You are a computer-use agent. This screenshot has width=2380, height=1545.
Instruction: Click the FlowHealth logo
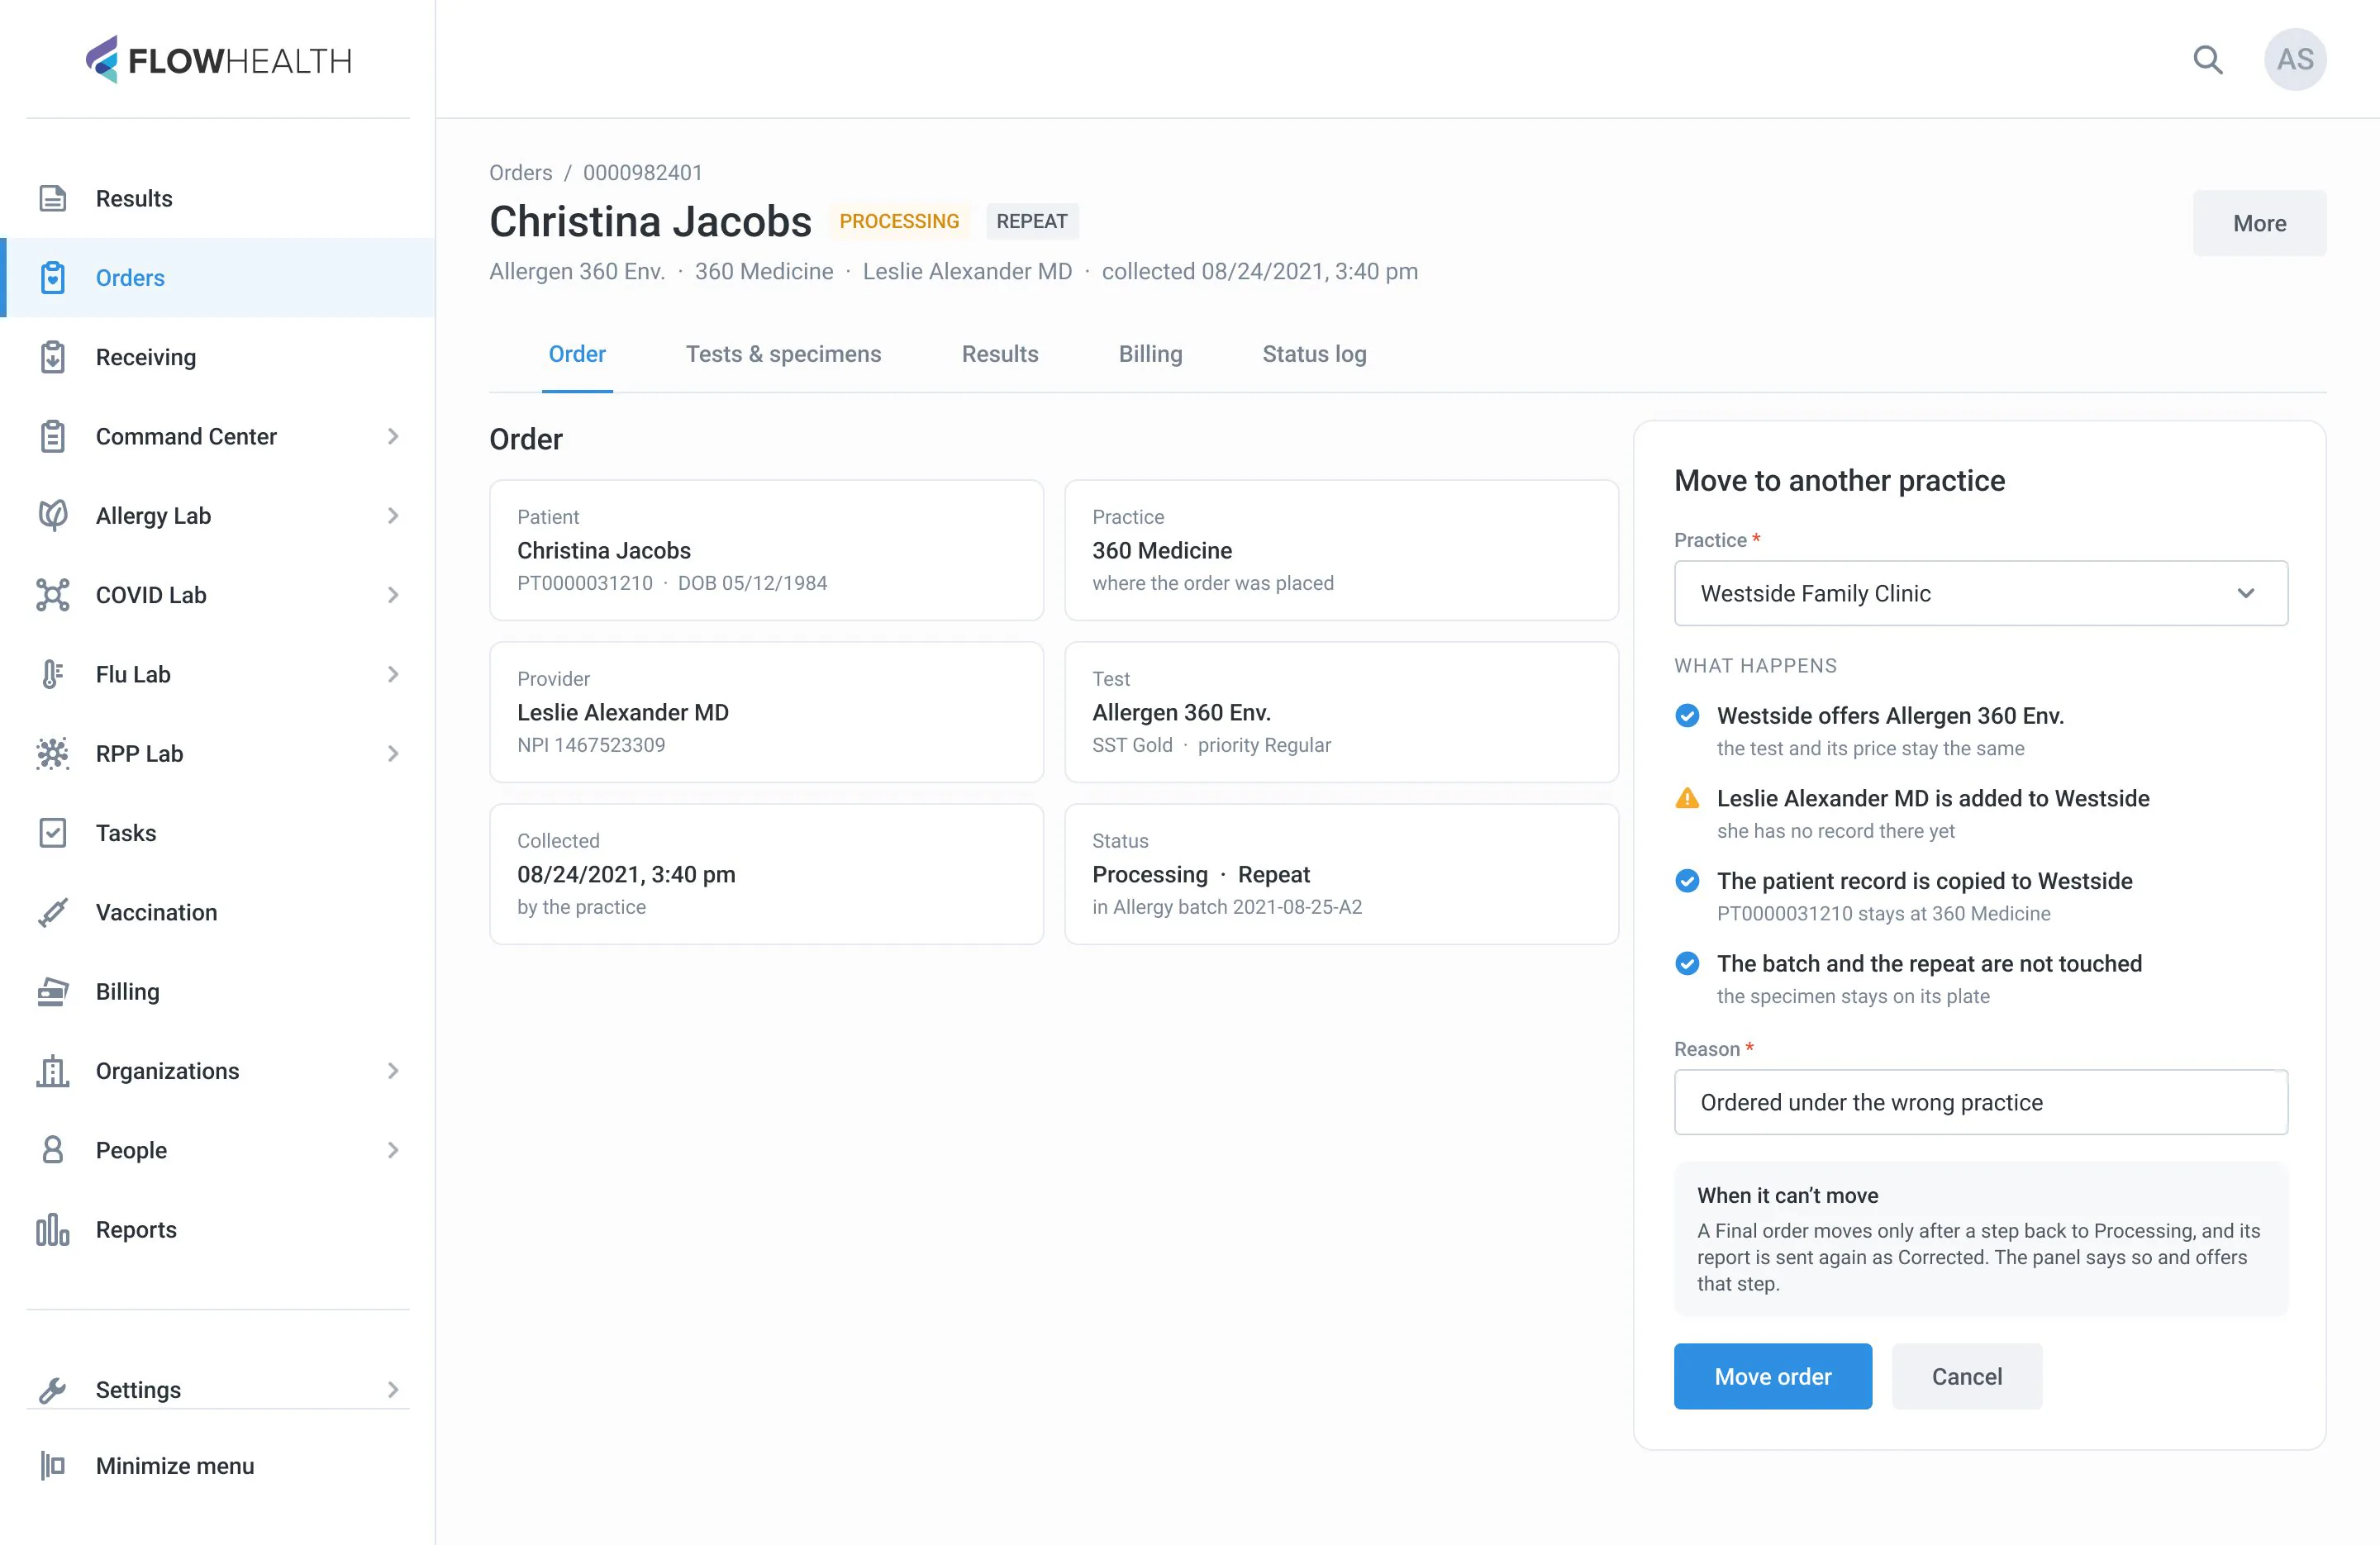tap(218, 60)
